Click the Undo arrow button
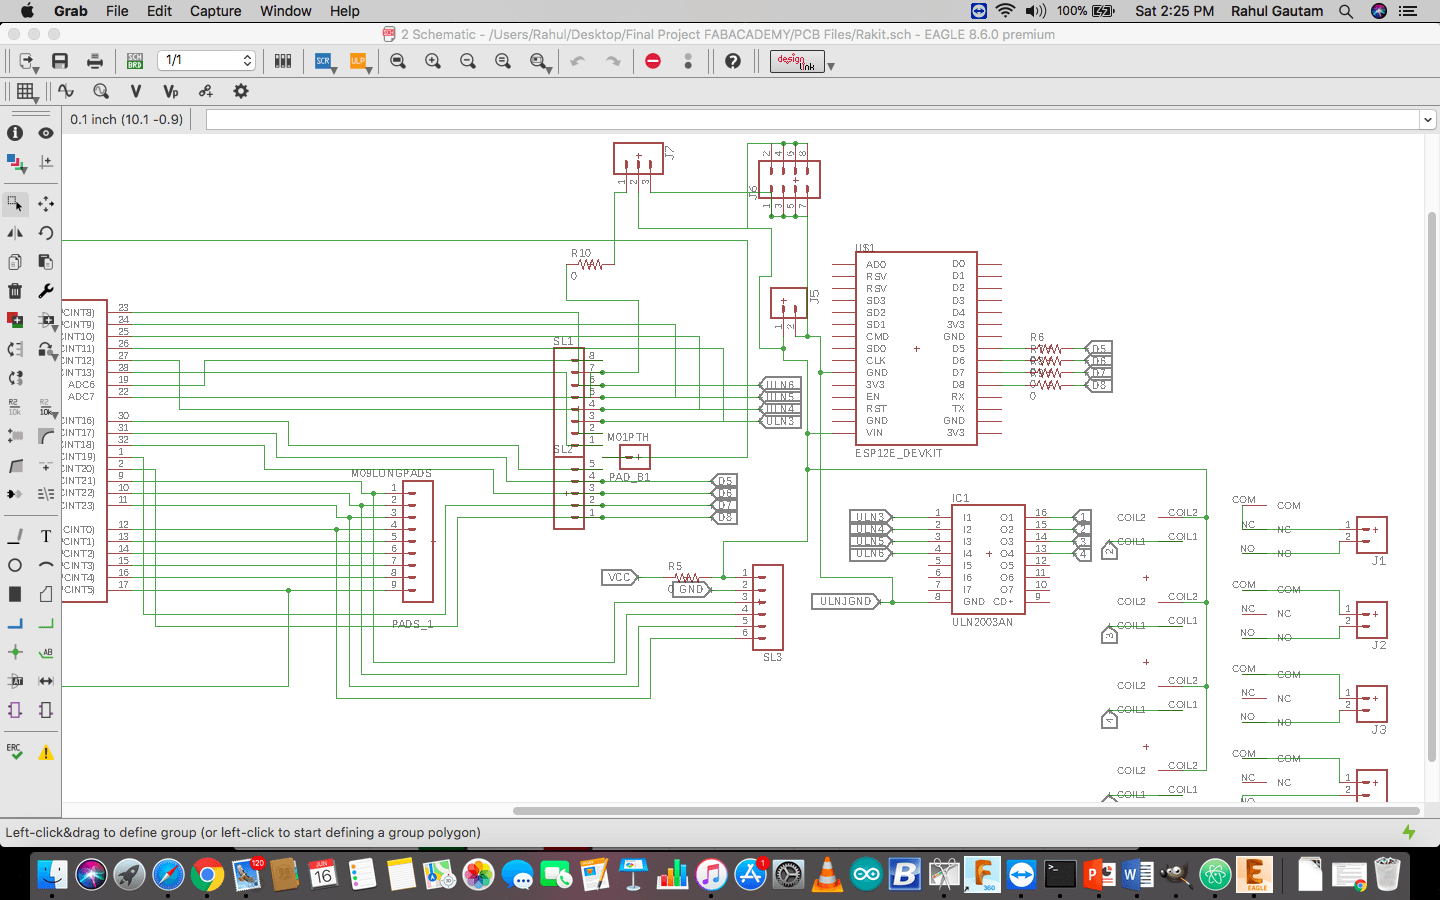1440x900 pixels. click(x=578, y=61)
